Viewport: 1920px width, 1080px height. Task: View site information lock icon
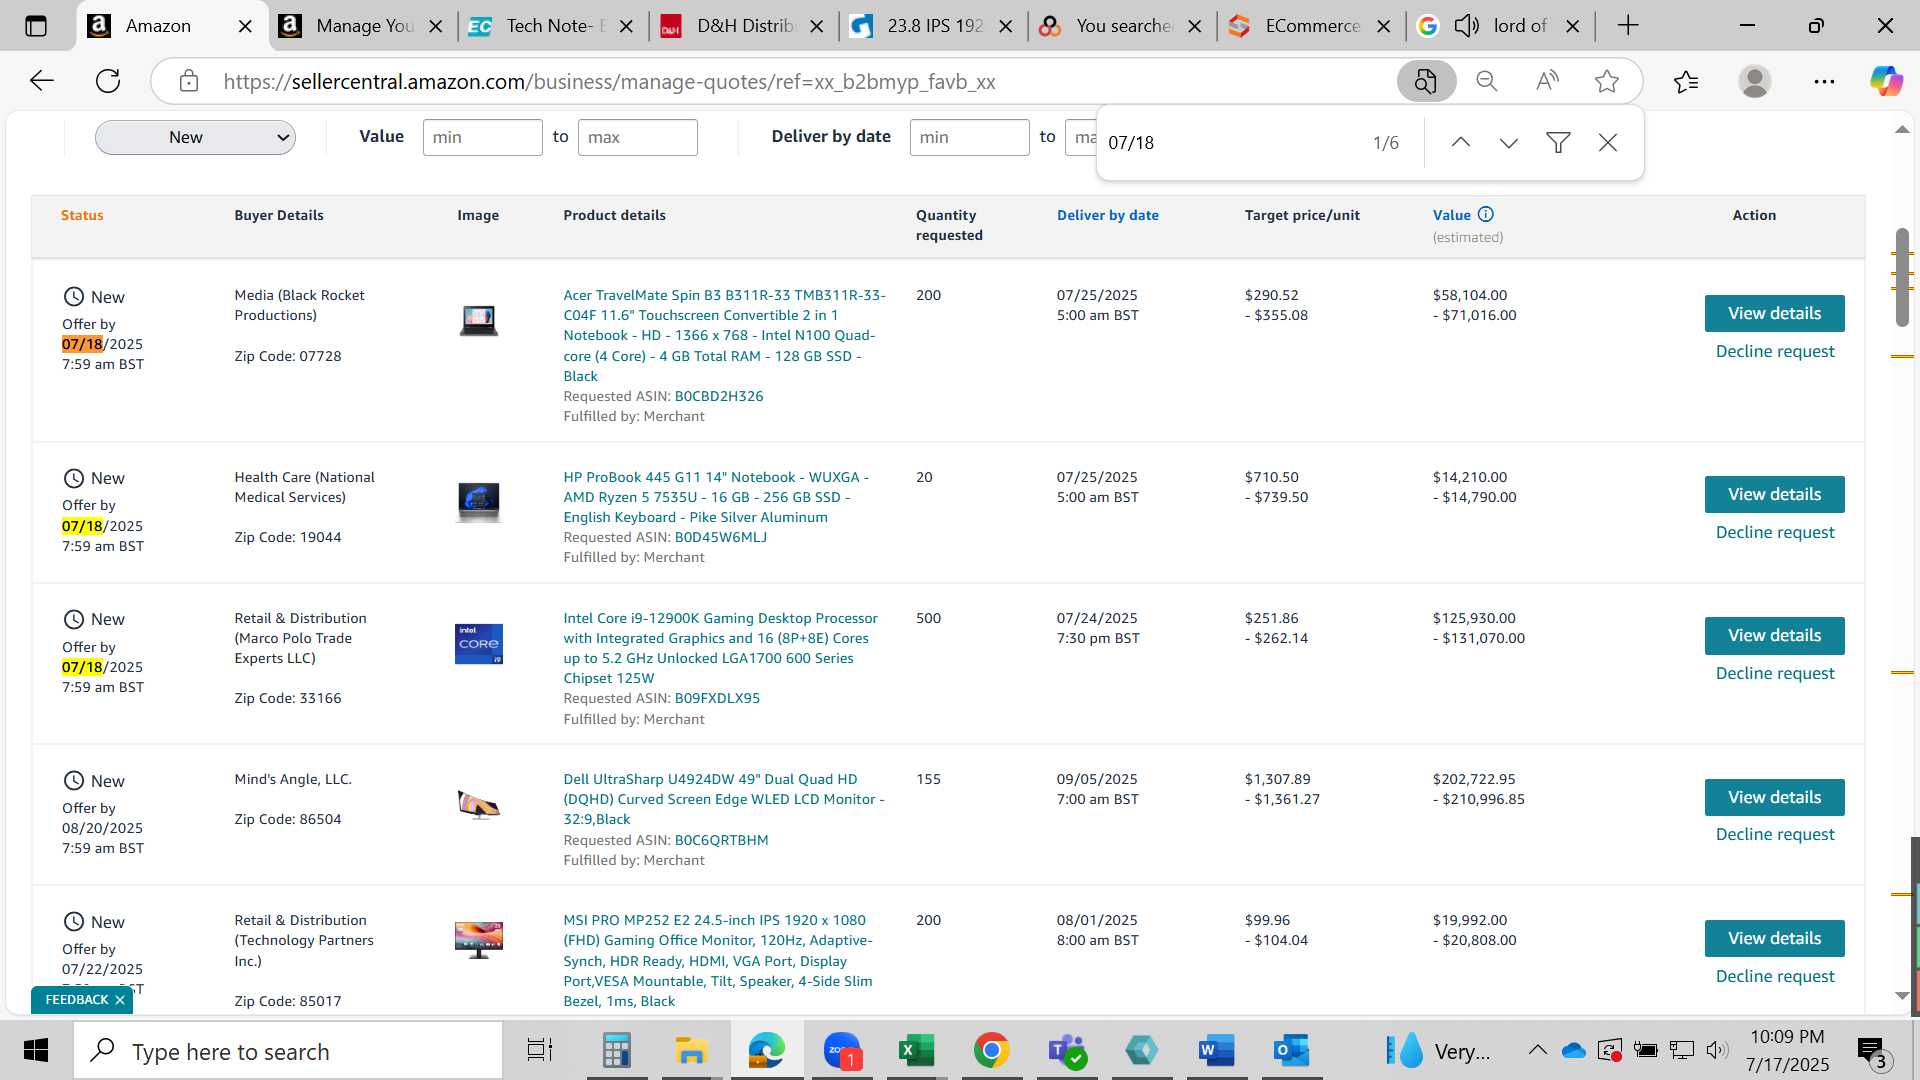[189, 81]
